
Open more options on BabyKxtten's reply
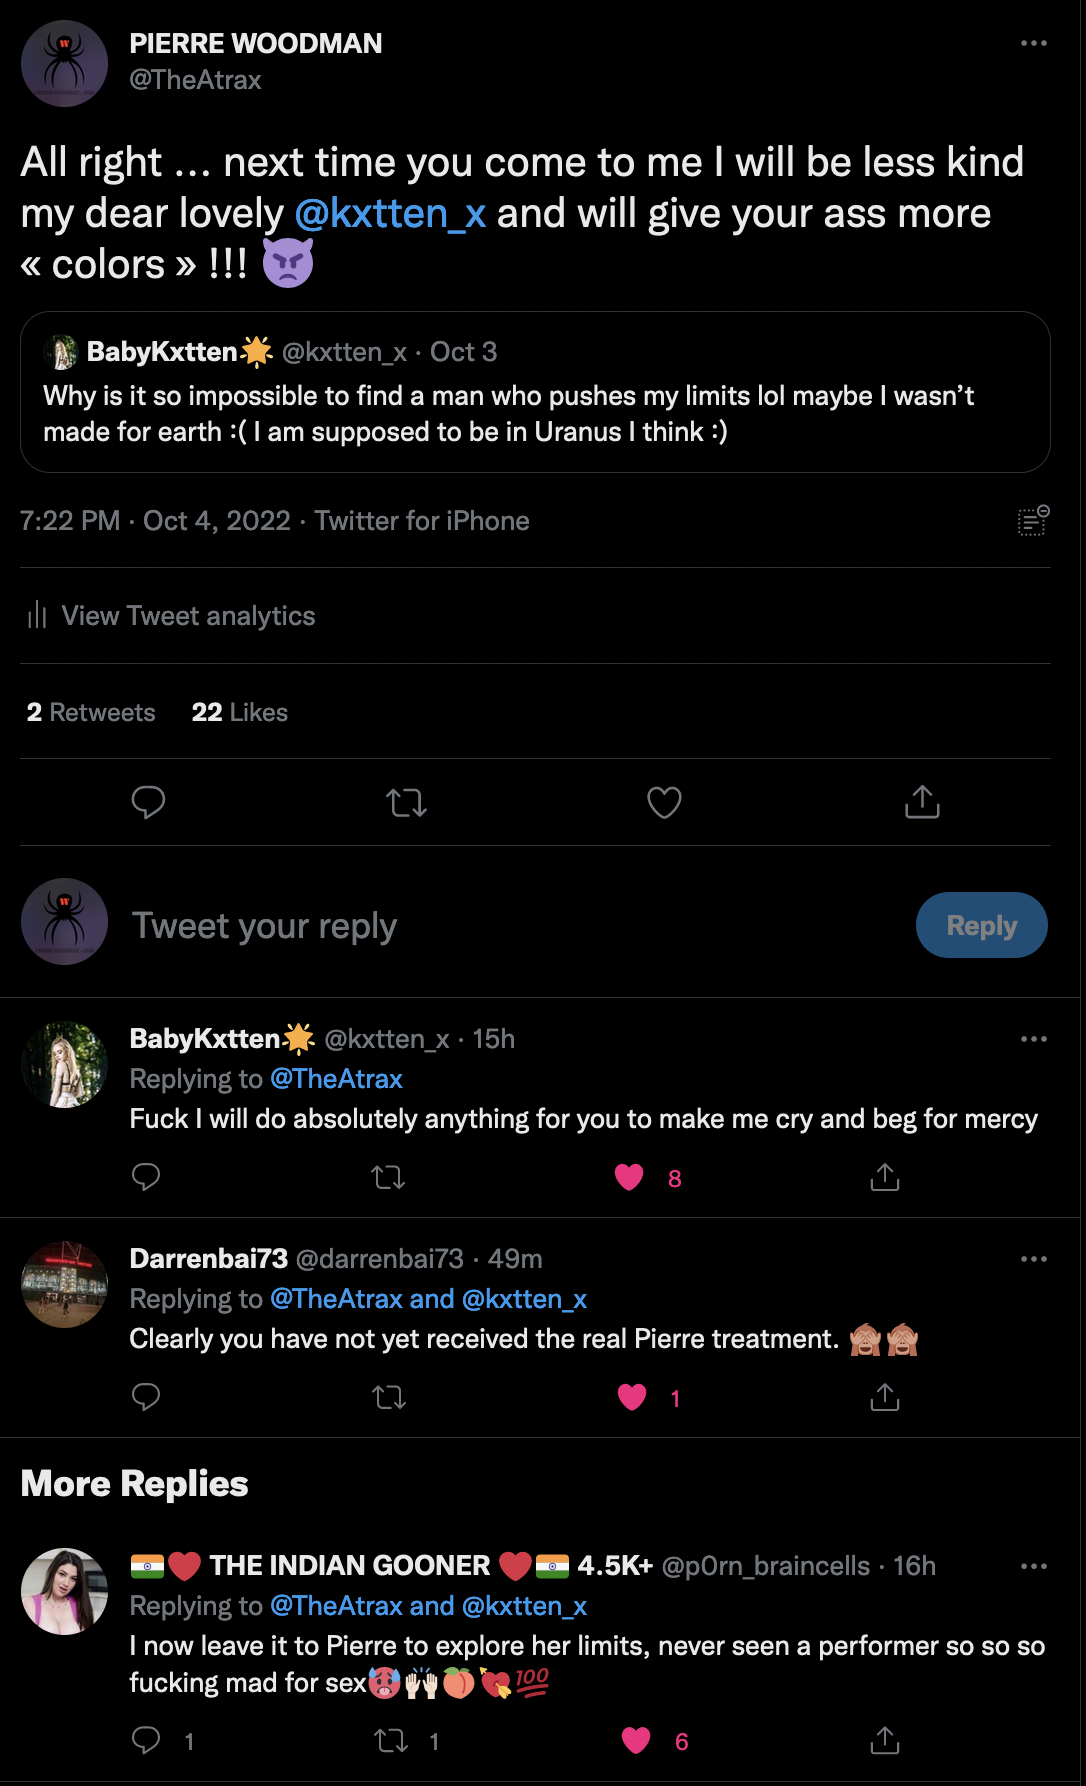click(x=1033, y=1039)
